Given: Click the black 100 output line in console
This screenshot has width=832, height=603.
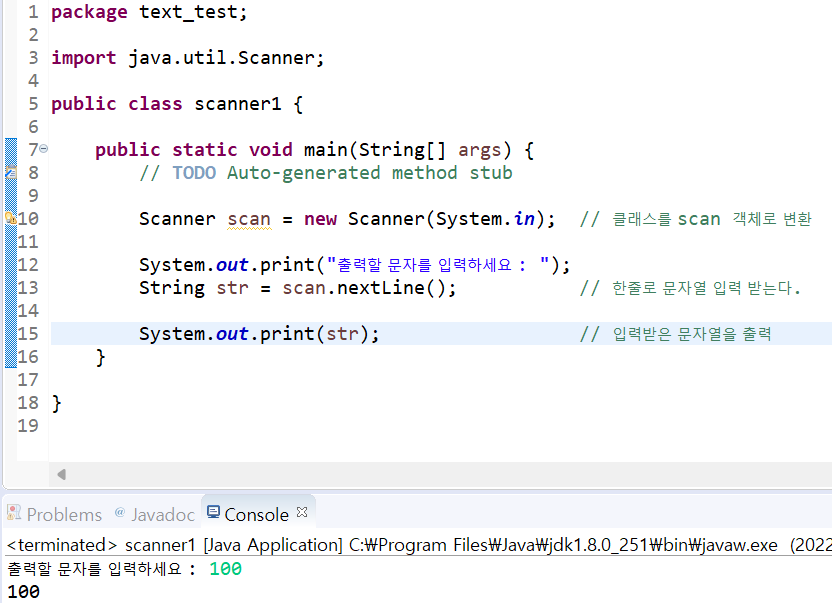Looking at the screenshot, I should point(23,591).
